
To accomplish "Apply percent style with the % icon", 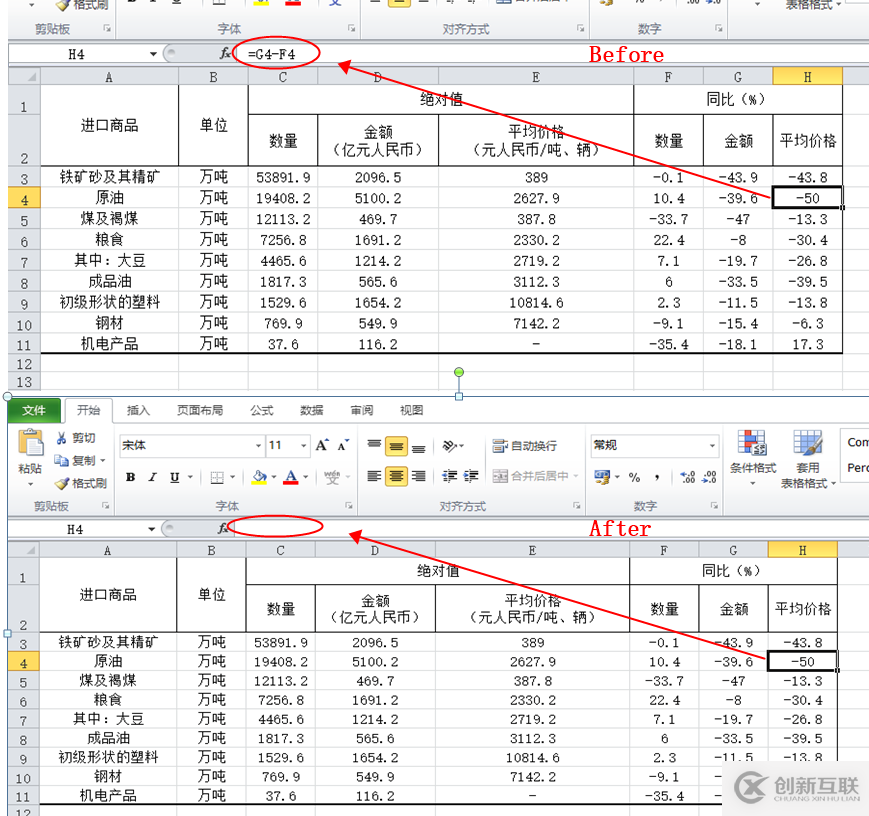I will (635, 477).
